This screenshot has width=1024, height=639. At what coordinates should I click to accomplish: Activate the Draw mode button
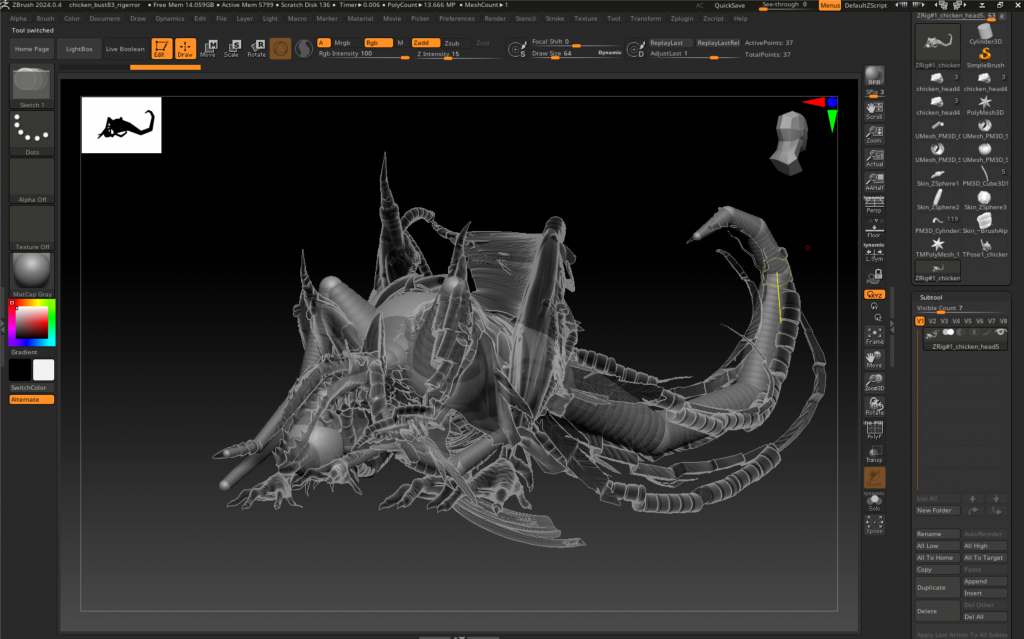(185, 48)
